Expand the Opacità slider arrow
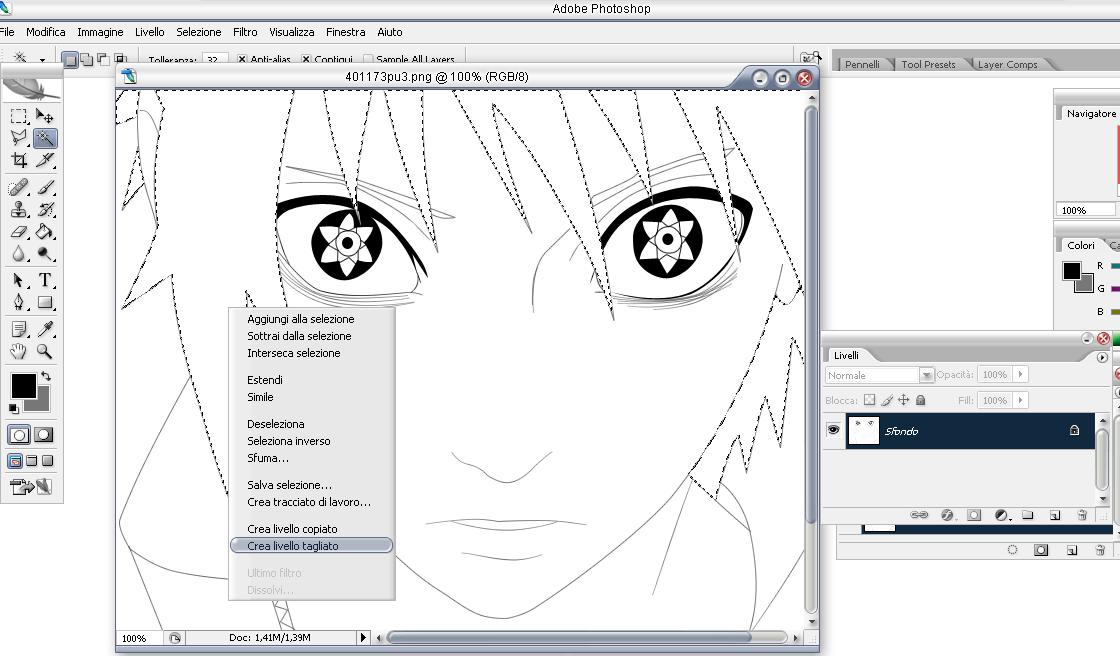 [1020, 374]
